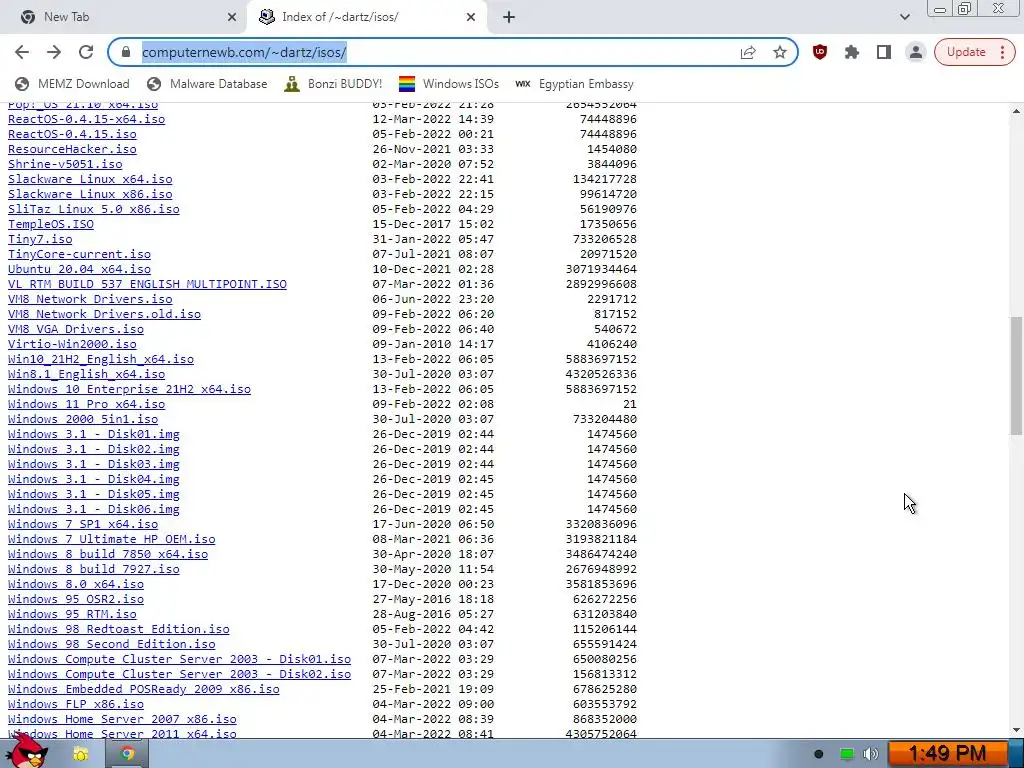
Task: Download ReactOS-0.4.15-x64.iso
Action: point(86,119)
